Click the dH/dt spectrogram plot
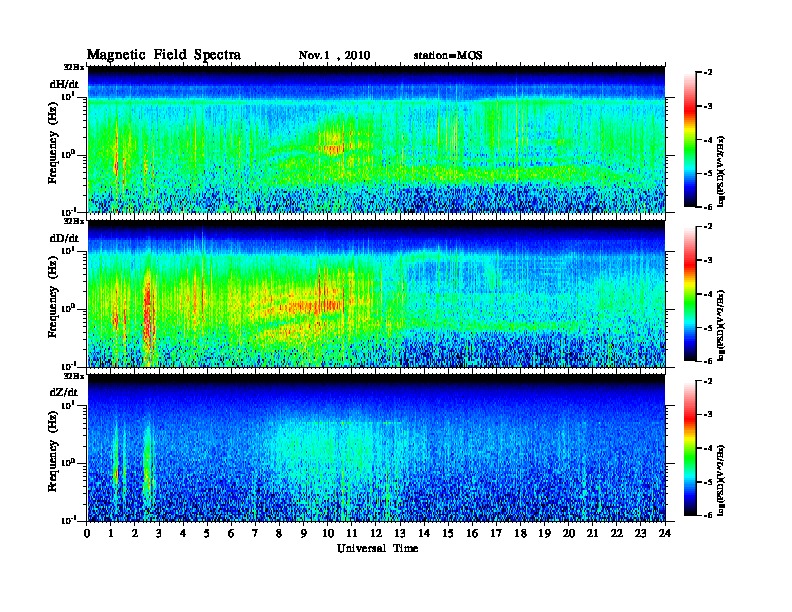Viewport: 792px width, 612px height. click(x=376, y=139)
